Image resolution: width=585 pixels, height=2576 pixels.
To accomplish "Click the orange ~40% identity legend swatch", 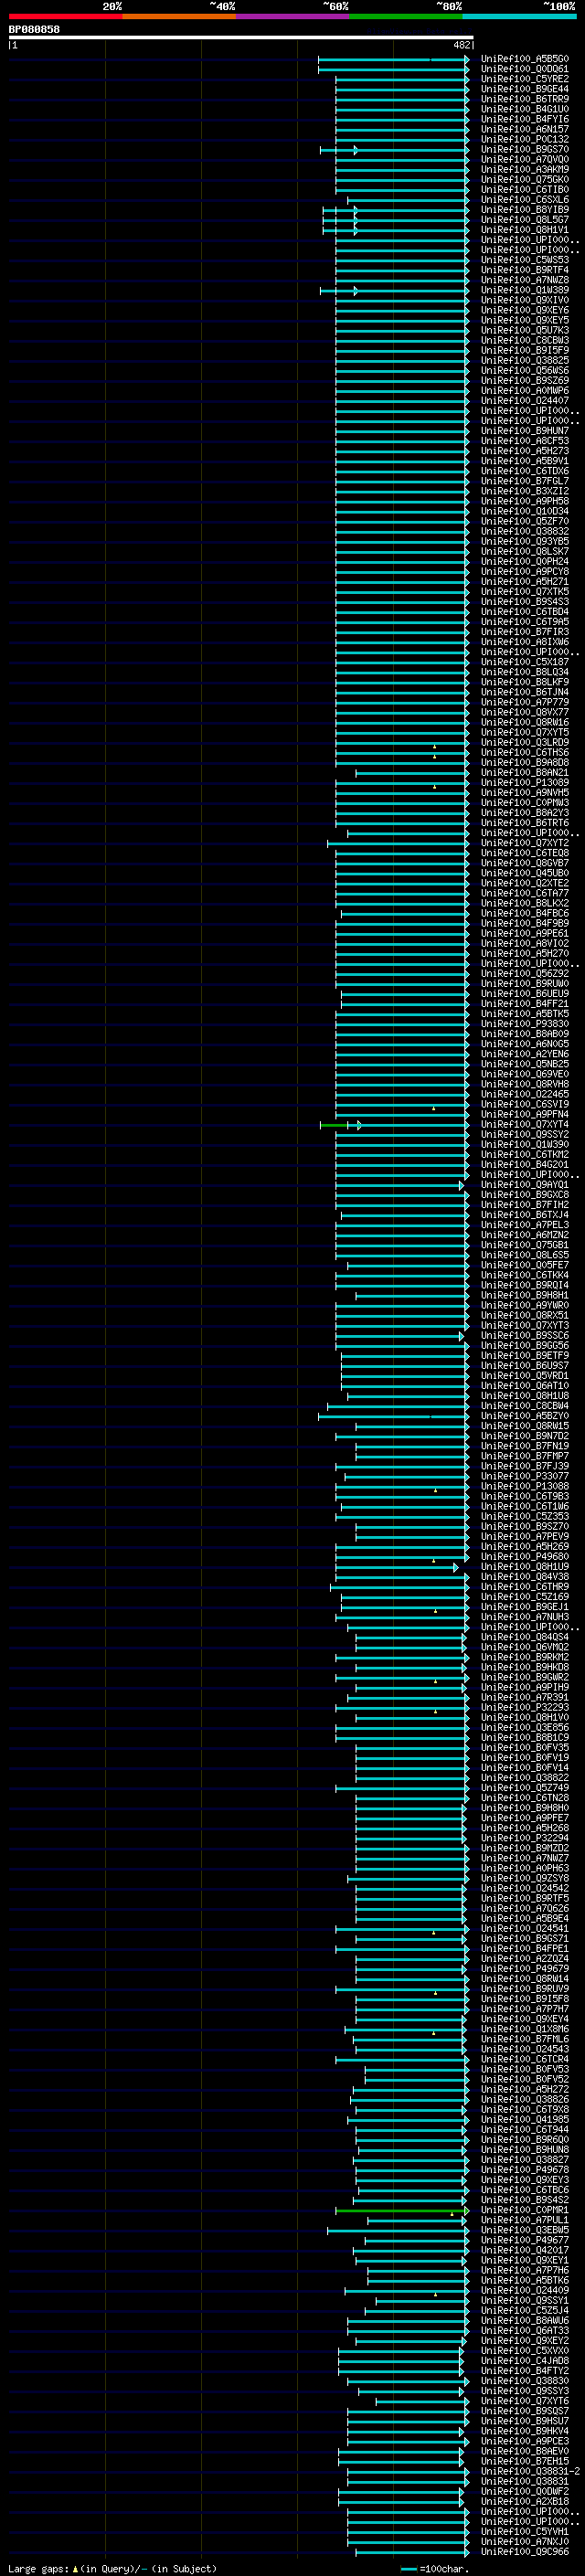I will point(179,16).
